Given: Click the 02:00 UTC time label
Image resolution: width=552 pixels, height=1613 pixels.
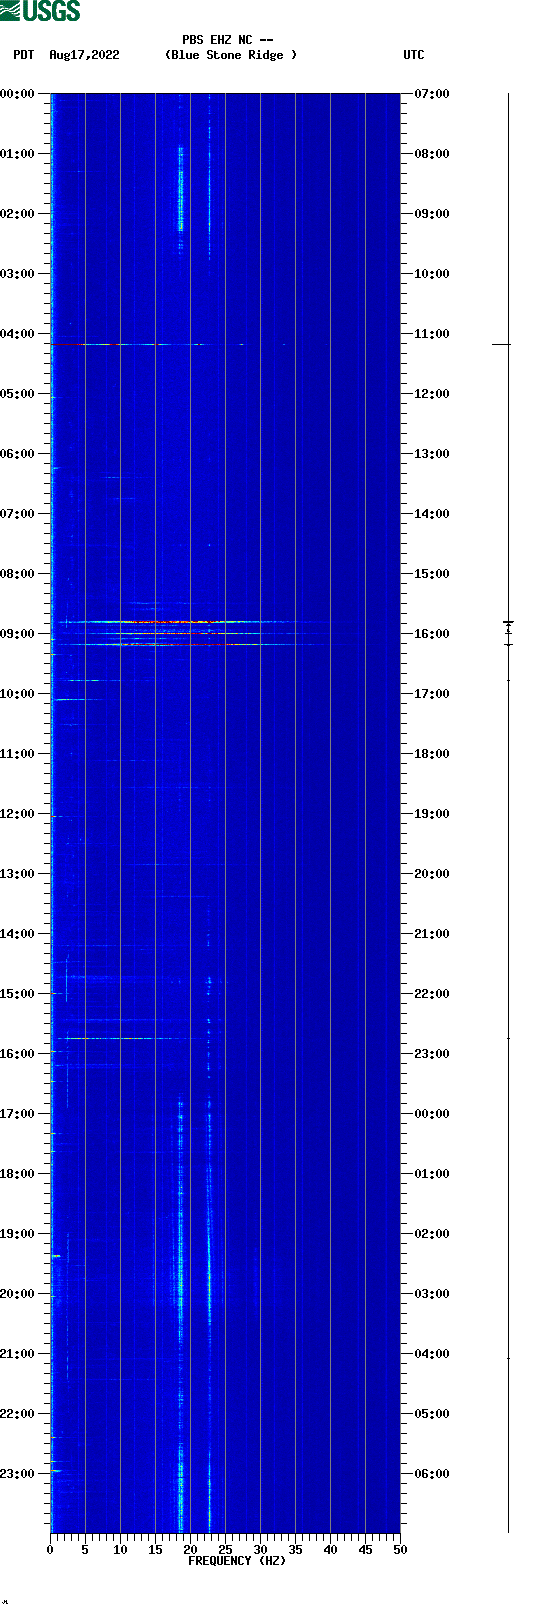Looking at the screenshot, I should click(x=432, y=1233).
